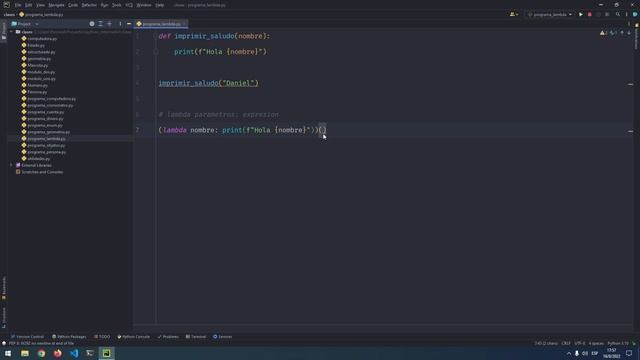
Task: Launch Firefox from the taskbar
Action: [x=58, y=353]
